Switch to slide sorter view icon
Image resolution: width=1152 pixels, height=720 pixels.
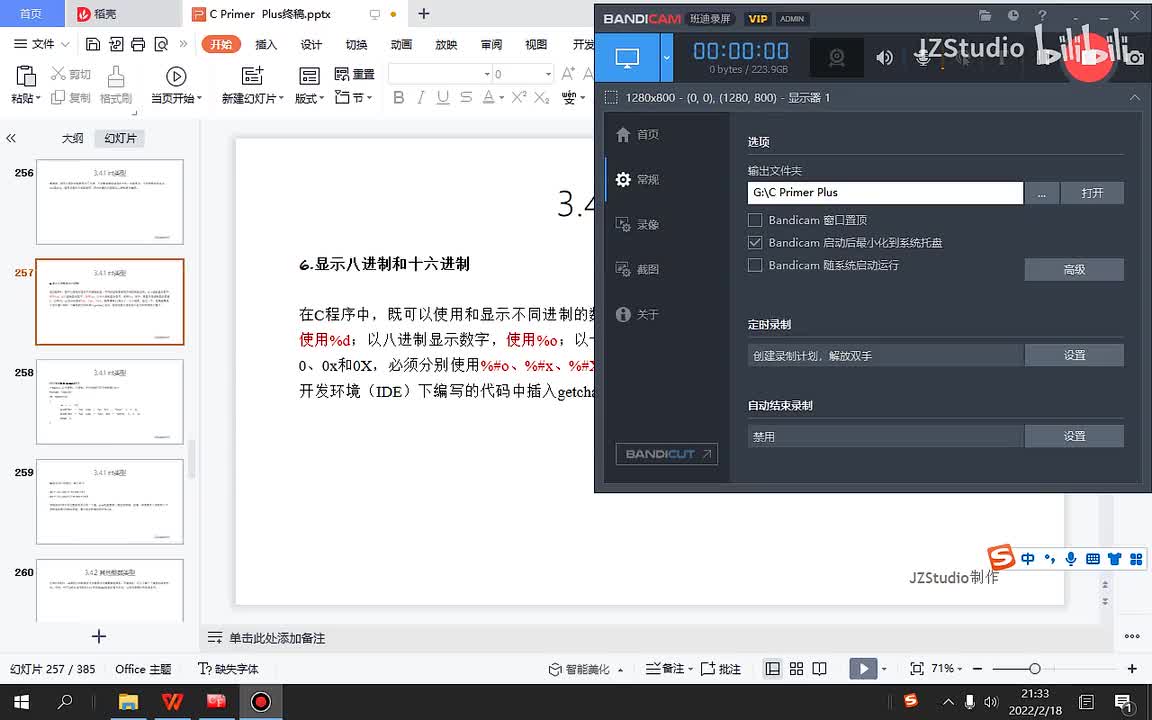[796, 669]
